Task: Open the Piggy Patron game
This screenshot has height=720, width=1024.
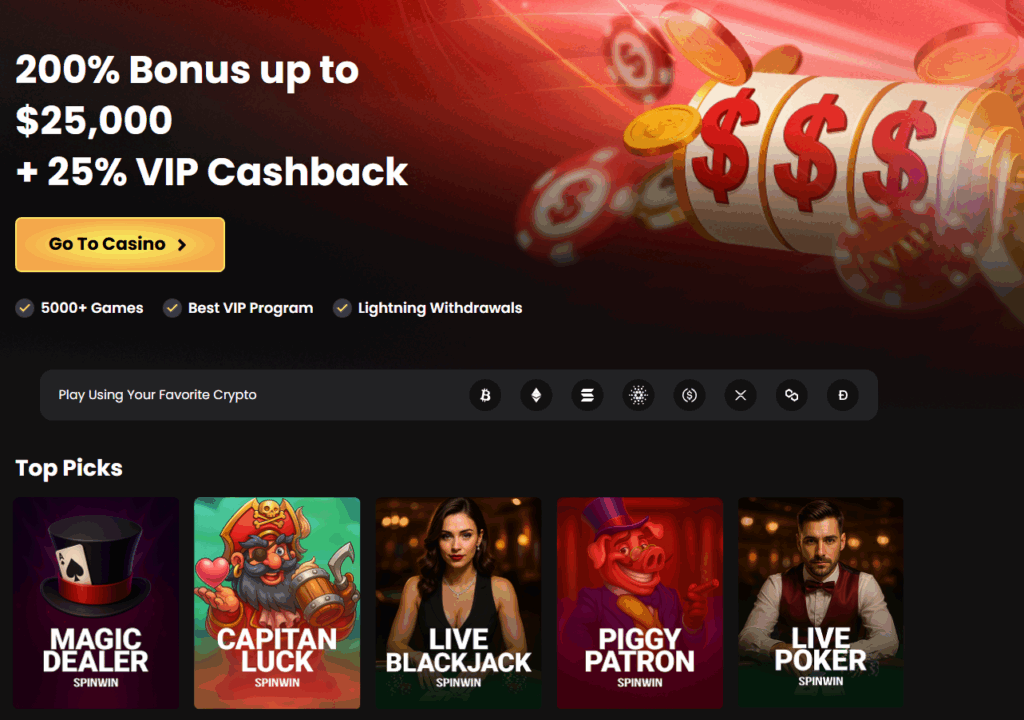Action: pyautogui.click(x=640, y=602)
